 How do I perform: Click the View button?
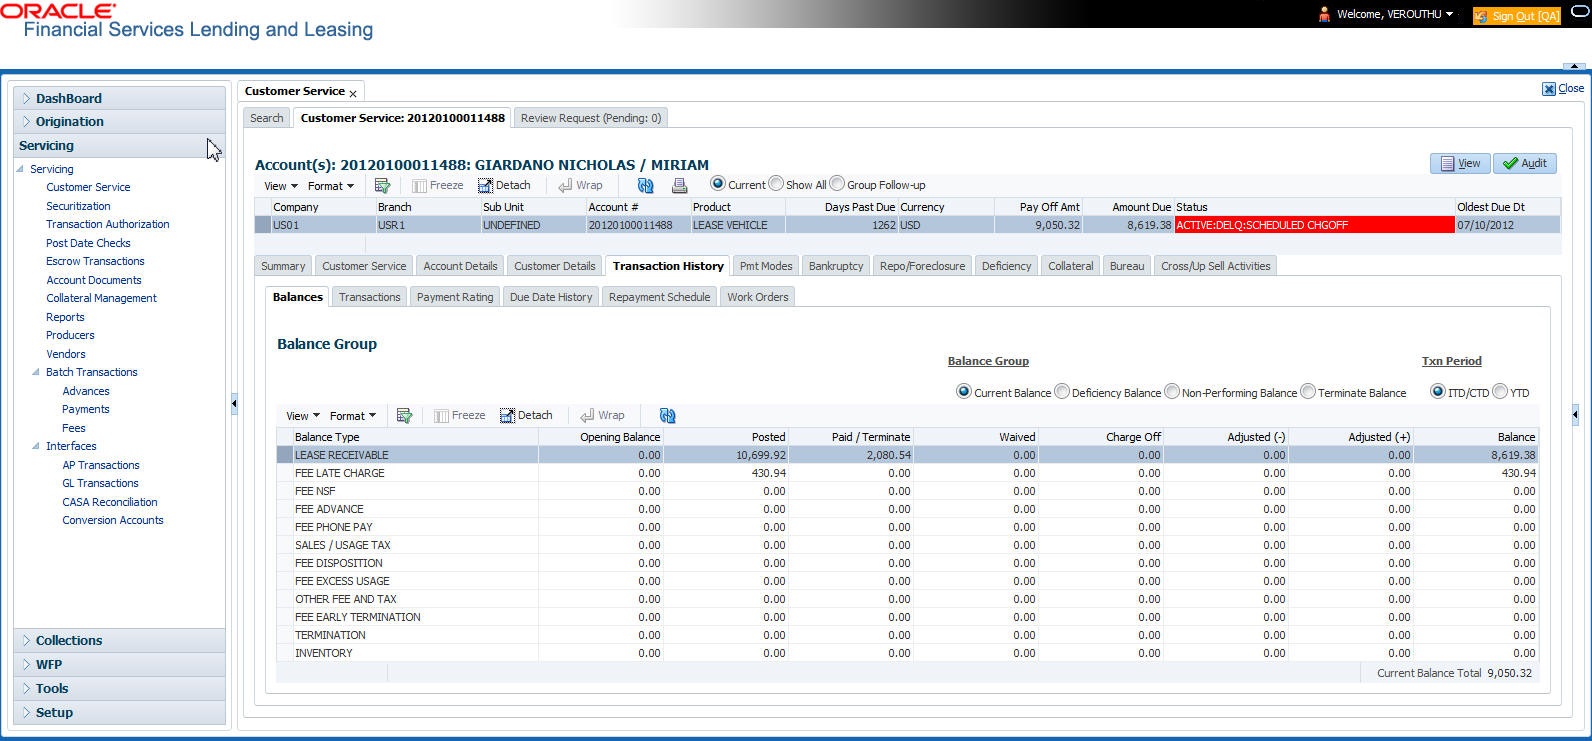click(x=1460, y=163)
